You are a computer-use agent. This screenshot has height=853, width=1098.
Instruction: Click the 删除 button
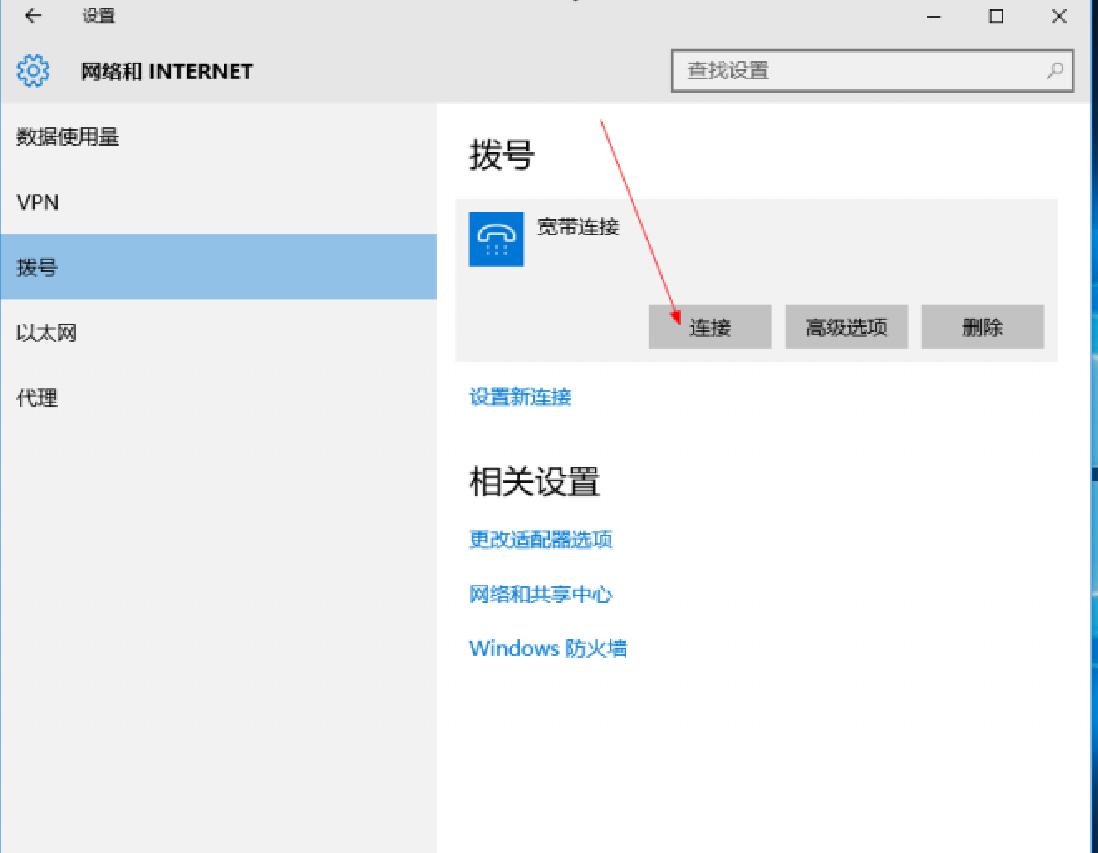pyautogui.click(x=983, y=326)
